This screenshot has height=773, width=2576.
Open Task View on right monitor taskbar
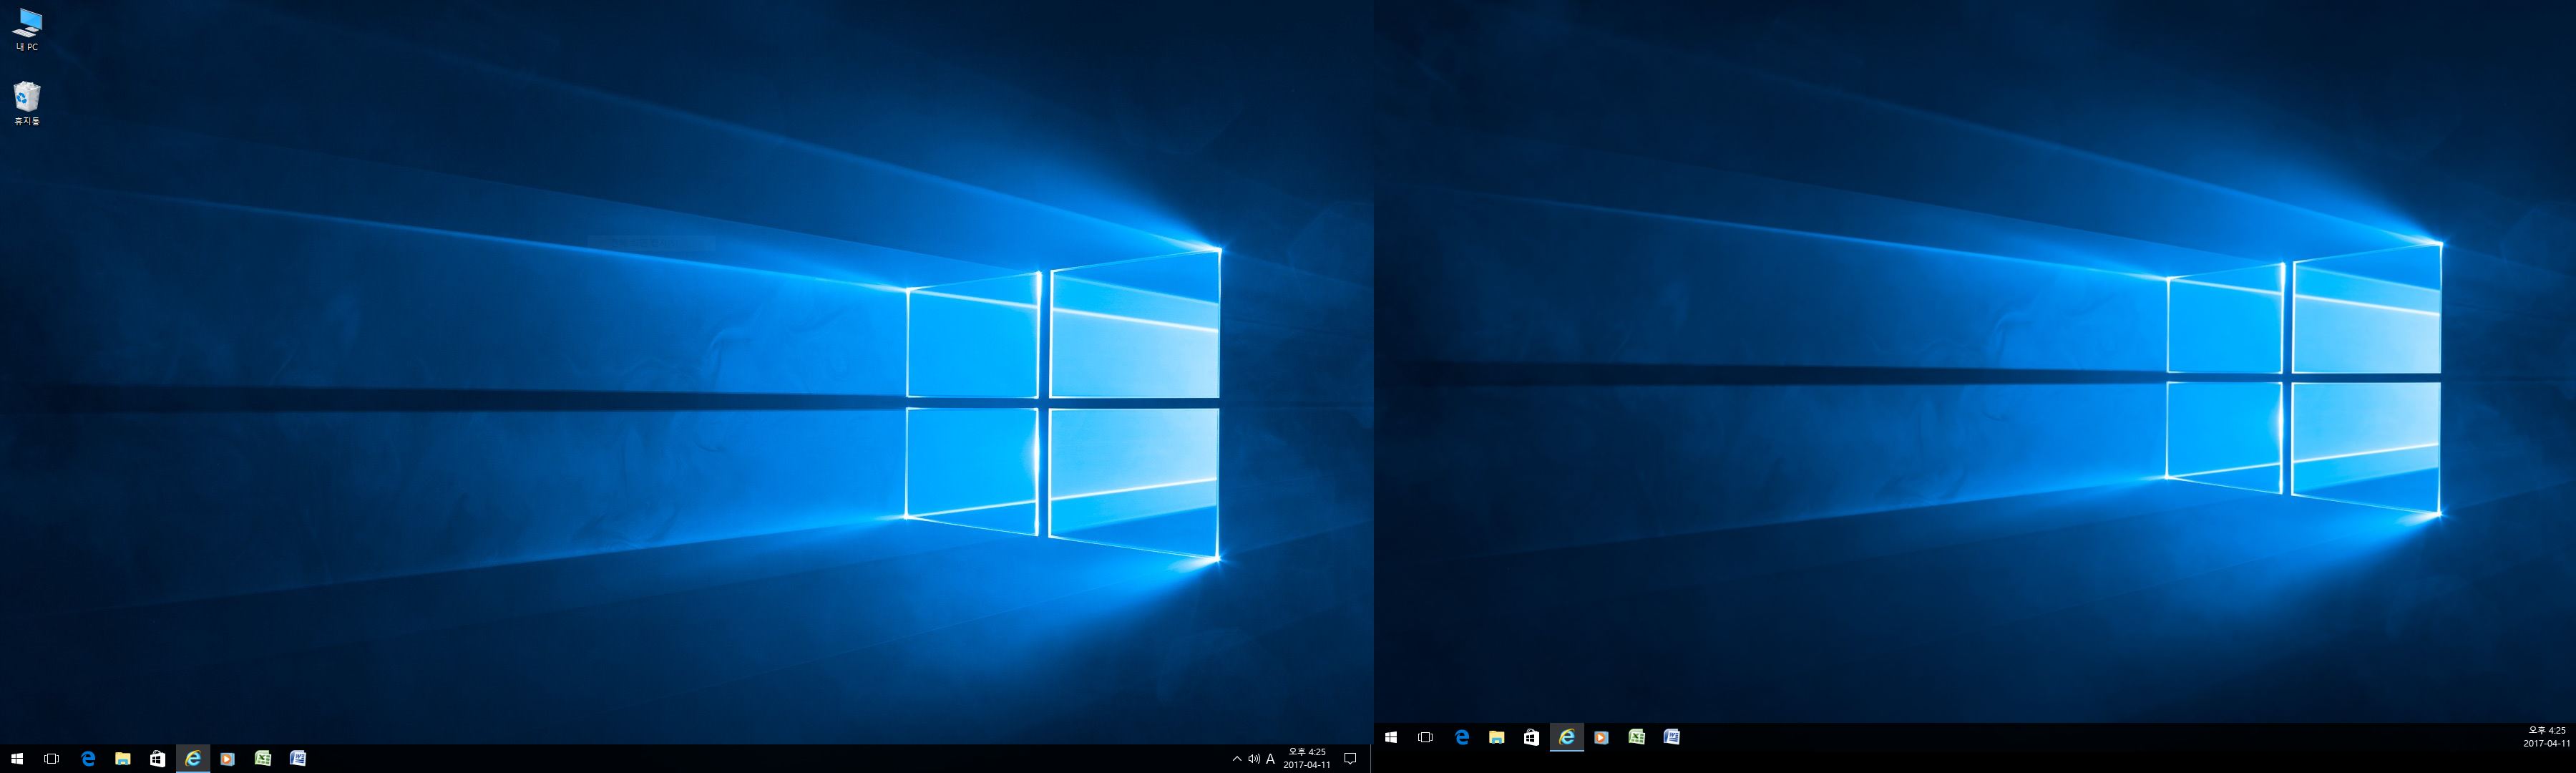(1426, 737)
